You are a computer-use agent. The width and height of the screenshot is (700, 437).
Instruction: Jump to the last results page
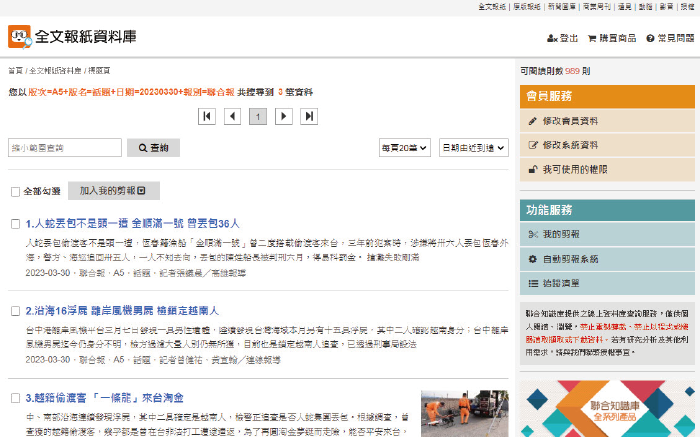(x=309, y=117)
